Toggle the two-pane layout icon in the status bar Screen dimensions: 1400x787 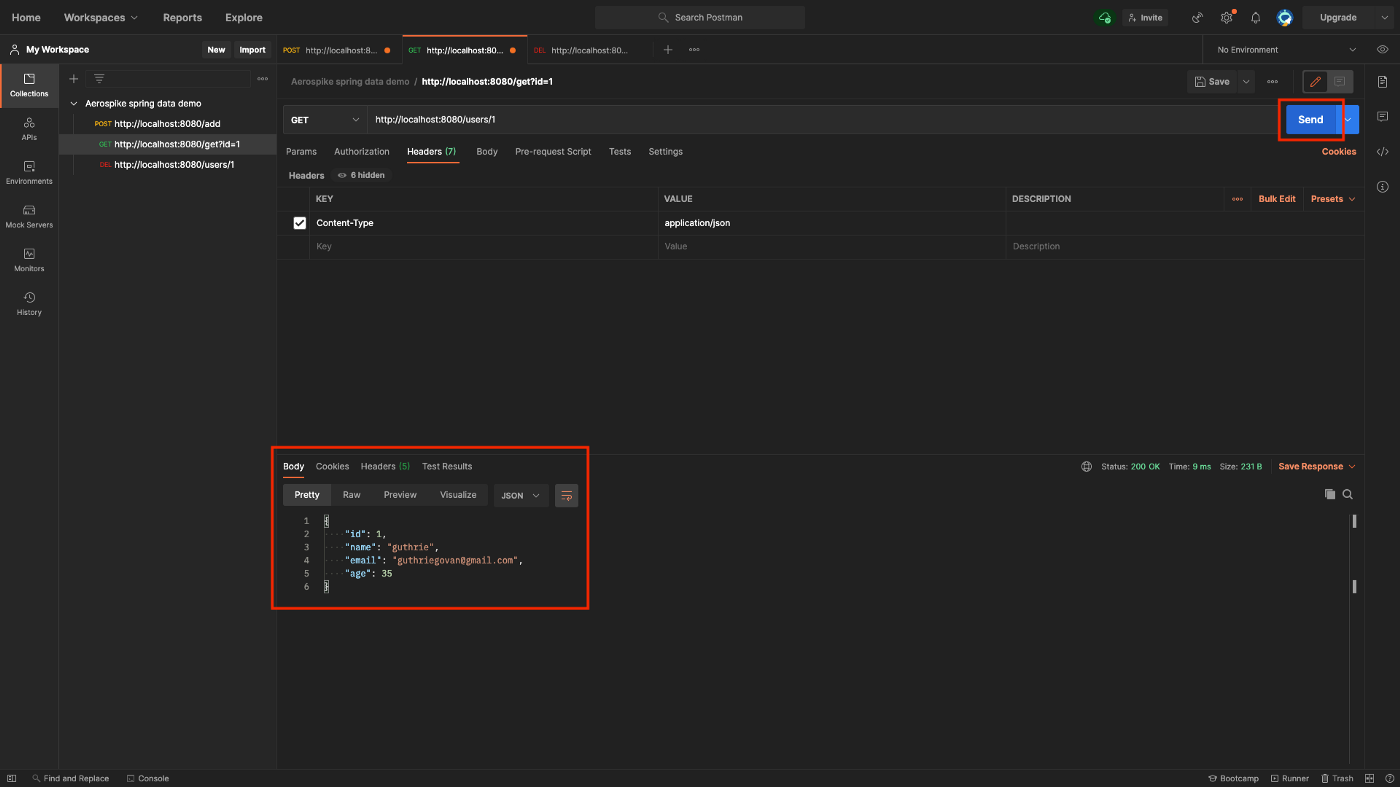coord(1370,778)
